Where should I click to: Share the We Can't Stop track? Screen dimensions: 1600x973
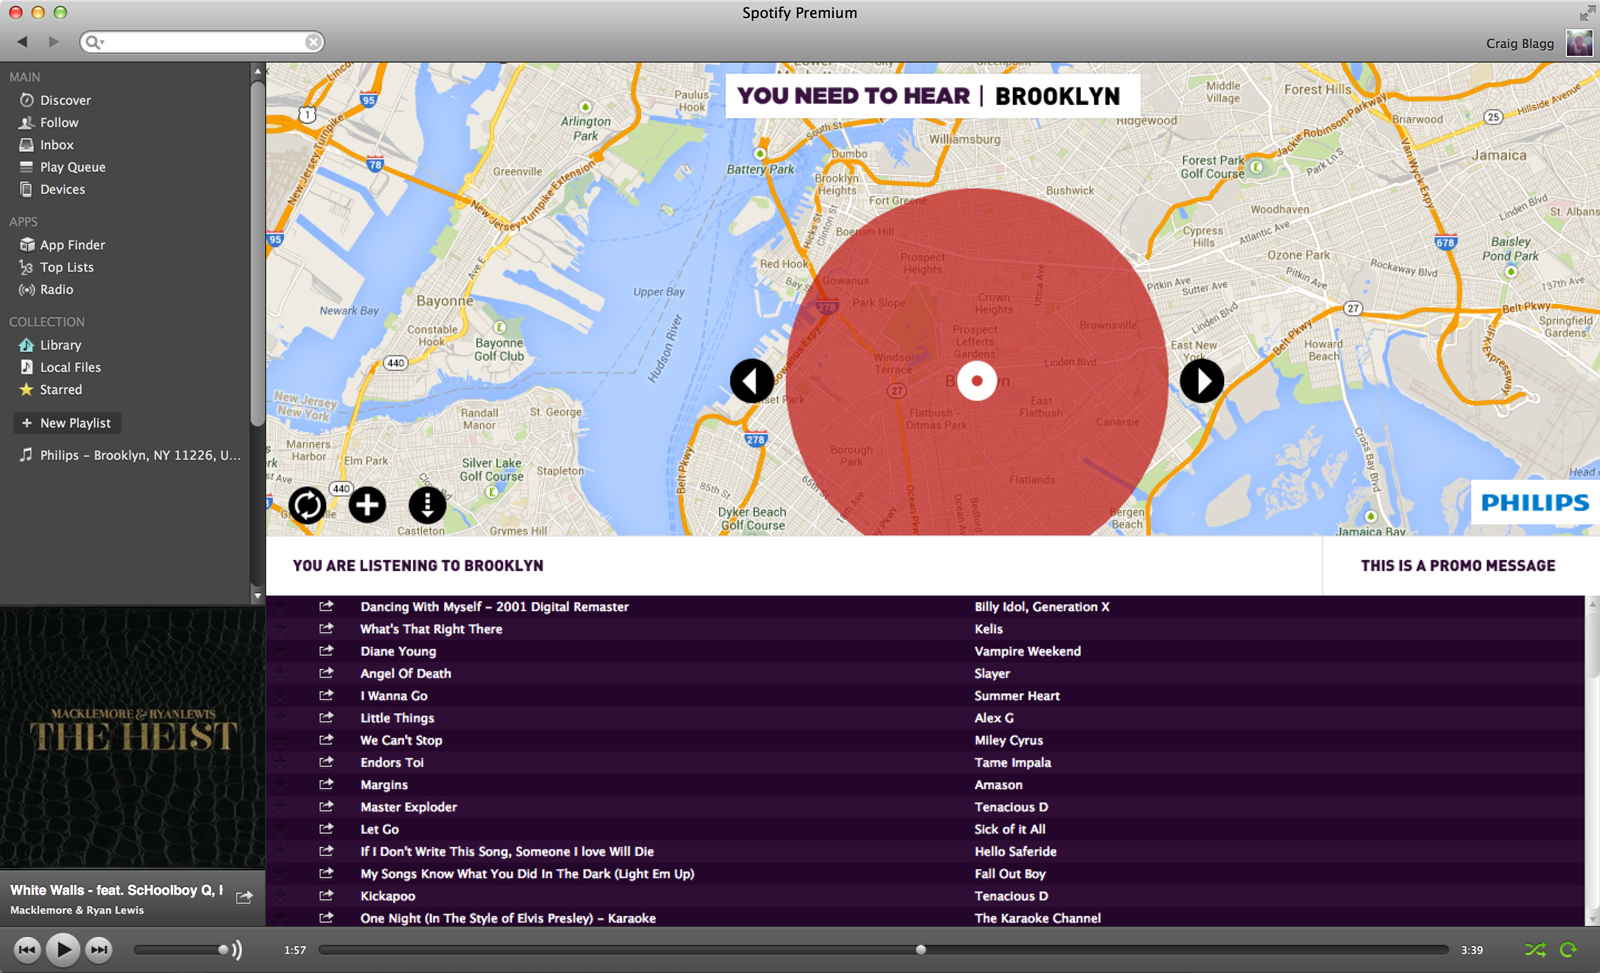click(326, 739)
